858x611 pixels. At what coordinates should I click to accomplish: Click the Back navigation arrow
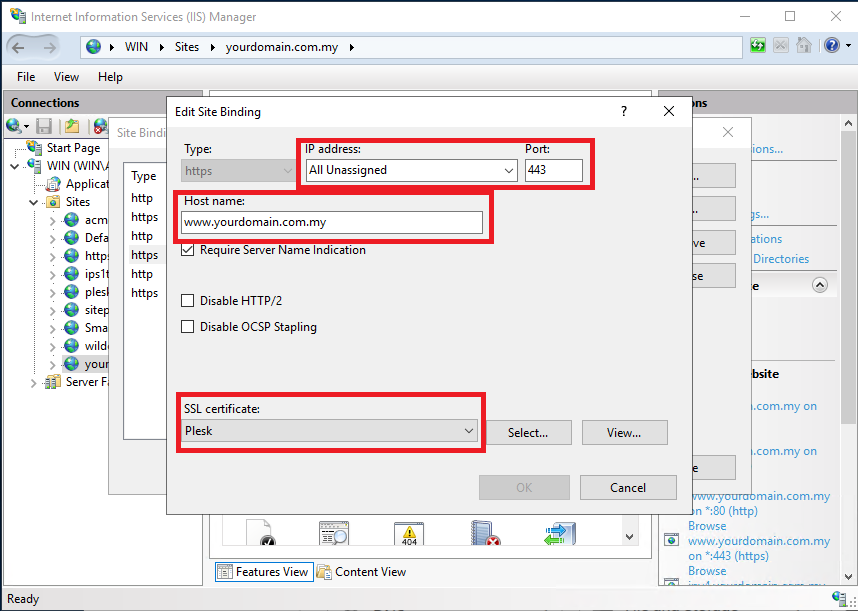coord(22,47)
